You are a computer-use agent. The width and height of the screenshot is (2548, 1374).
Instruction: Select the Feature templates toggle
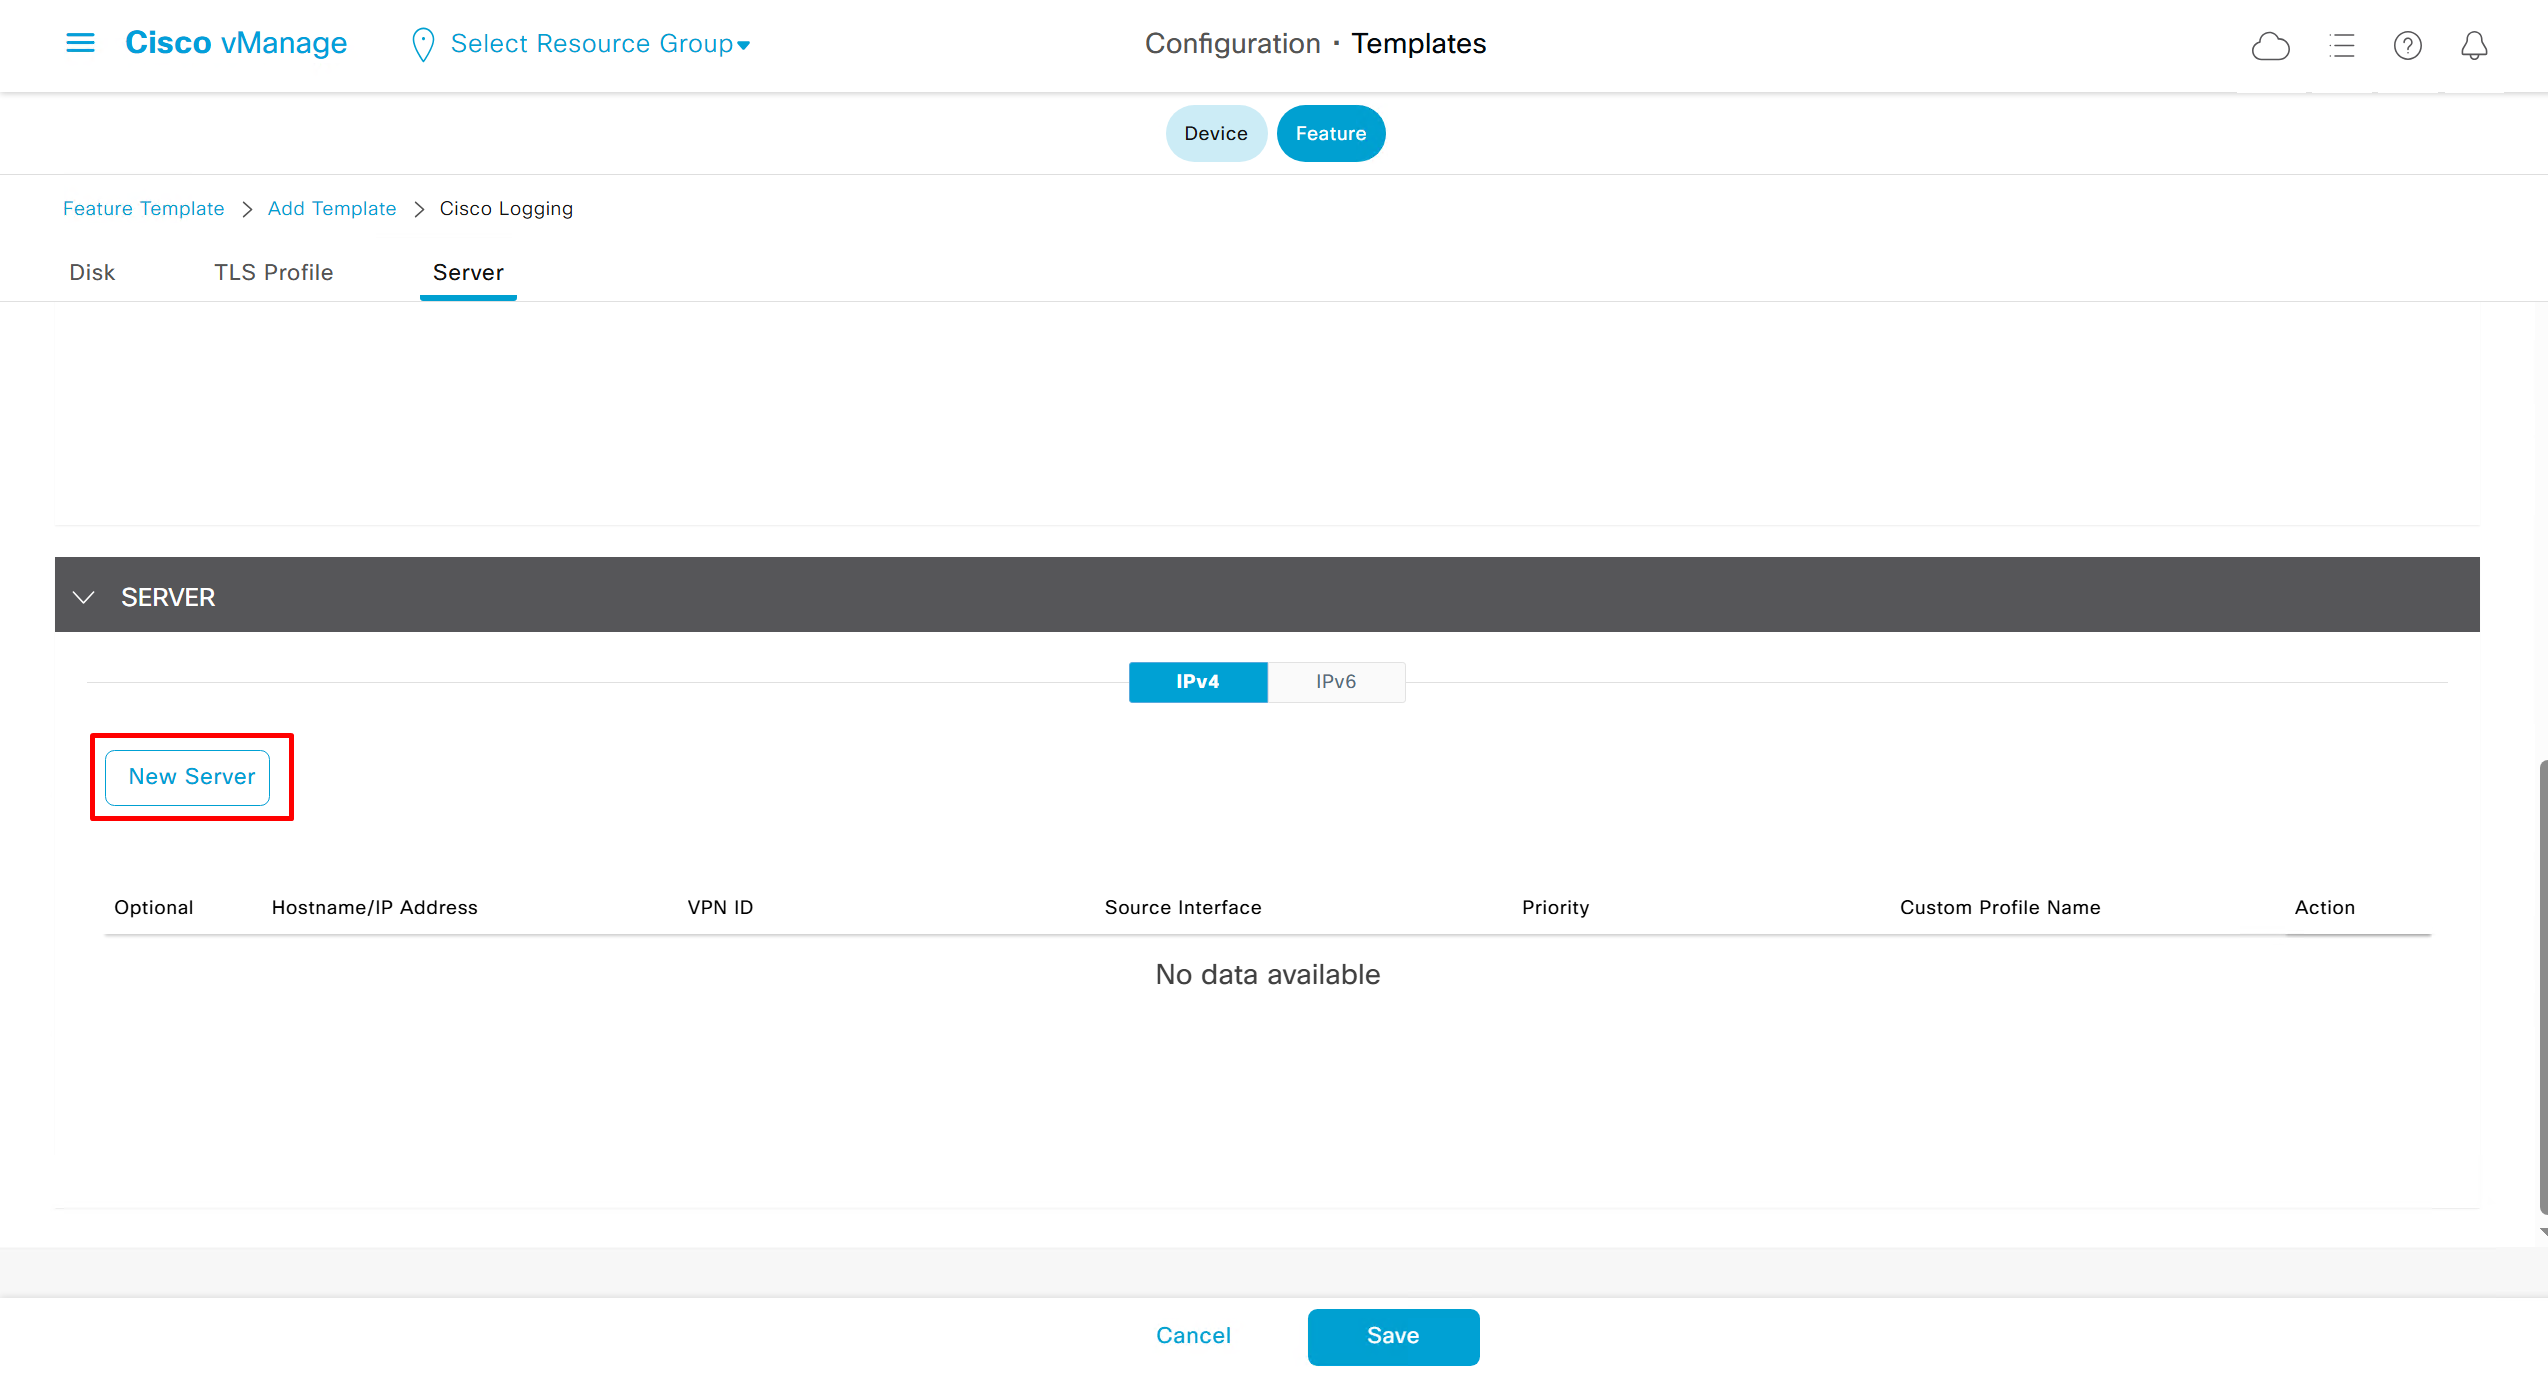[x=1330, y=134]
